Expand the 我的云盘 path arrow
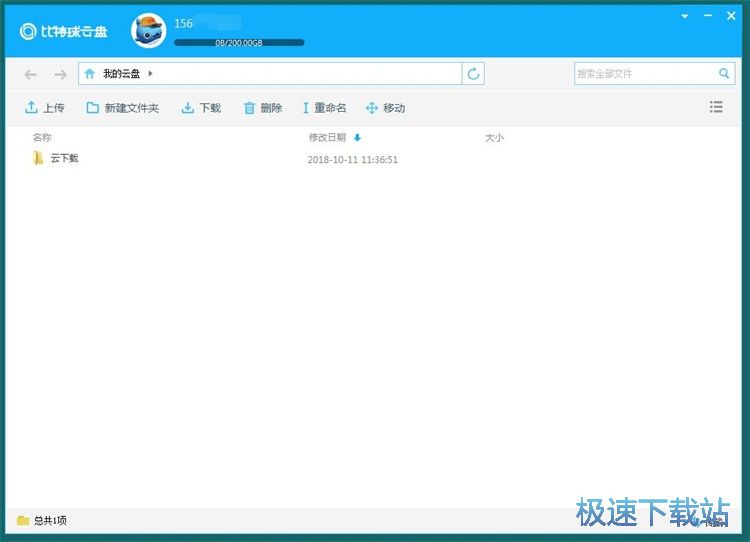Screen dimensions: 750x542 click(x=150, y=74)
